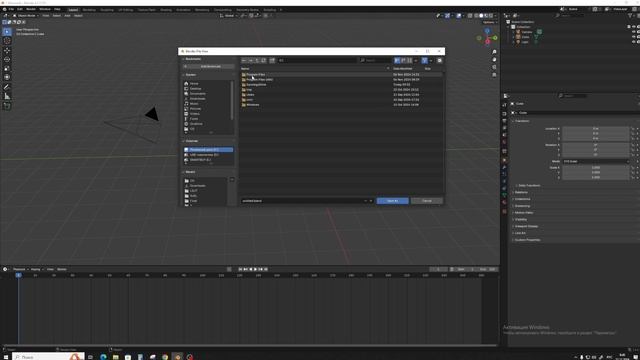640x360 pixels.
Task: Create a new folder in file browser
Action: 272,60
